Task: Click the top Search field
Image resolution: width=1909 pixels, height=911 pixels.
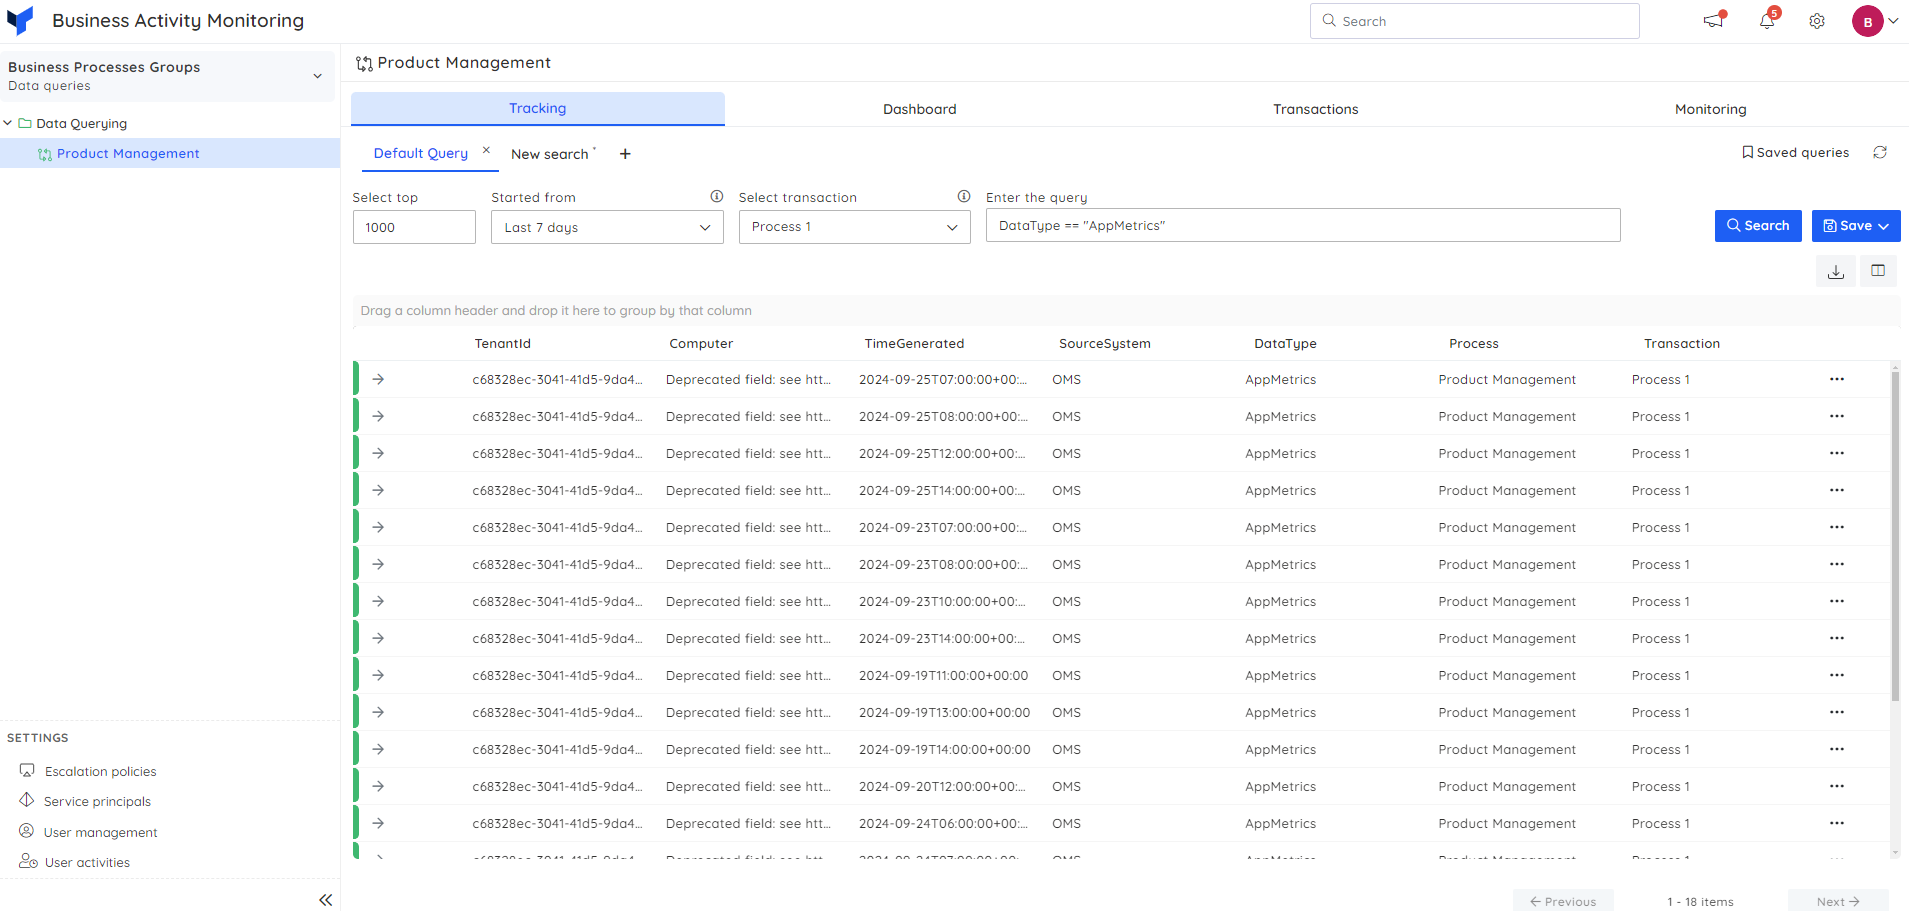Action: point(1474,21)
